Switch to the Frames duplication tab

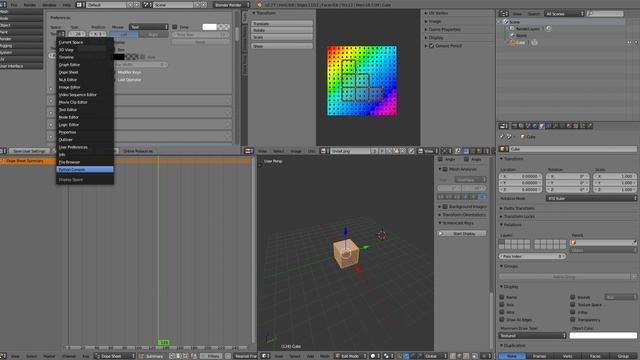click(539, 356)
